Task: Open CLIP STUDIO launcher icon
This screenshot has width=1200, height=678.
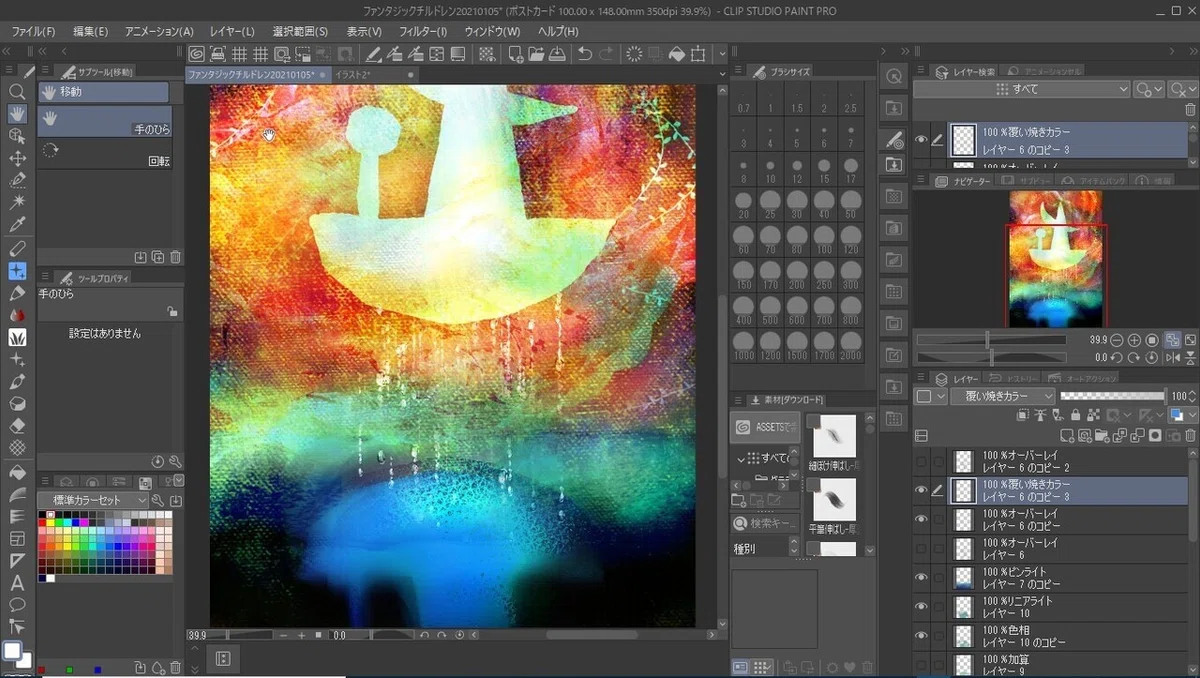Action: coord(196,54)
